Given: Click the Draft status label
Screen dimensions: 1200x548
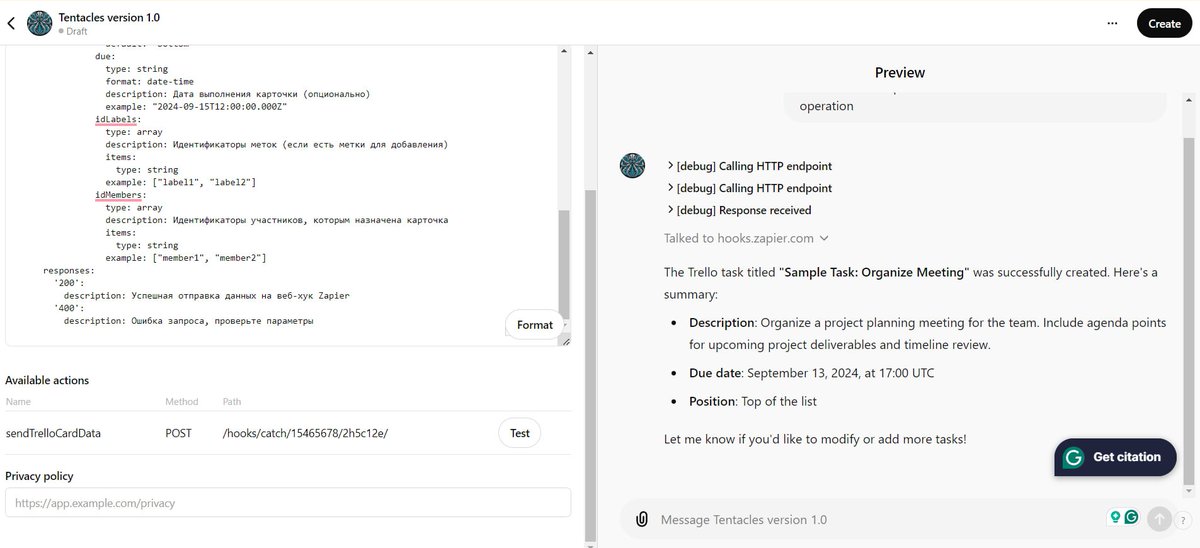Looking at the screenshot, I should point(76,31).
